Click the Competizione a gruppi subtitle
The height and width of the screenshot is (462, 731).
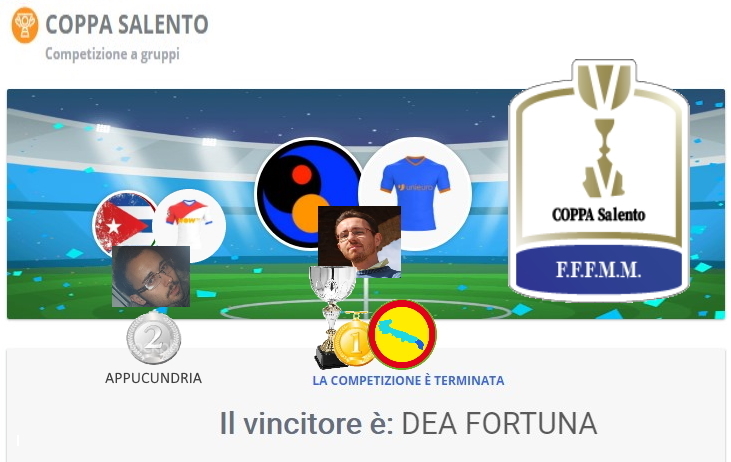tap(112, 54)
